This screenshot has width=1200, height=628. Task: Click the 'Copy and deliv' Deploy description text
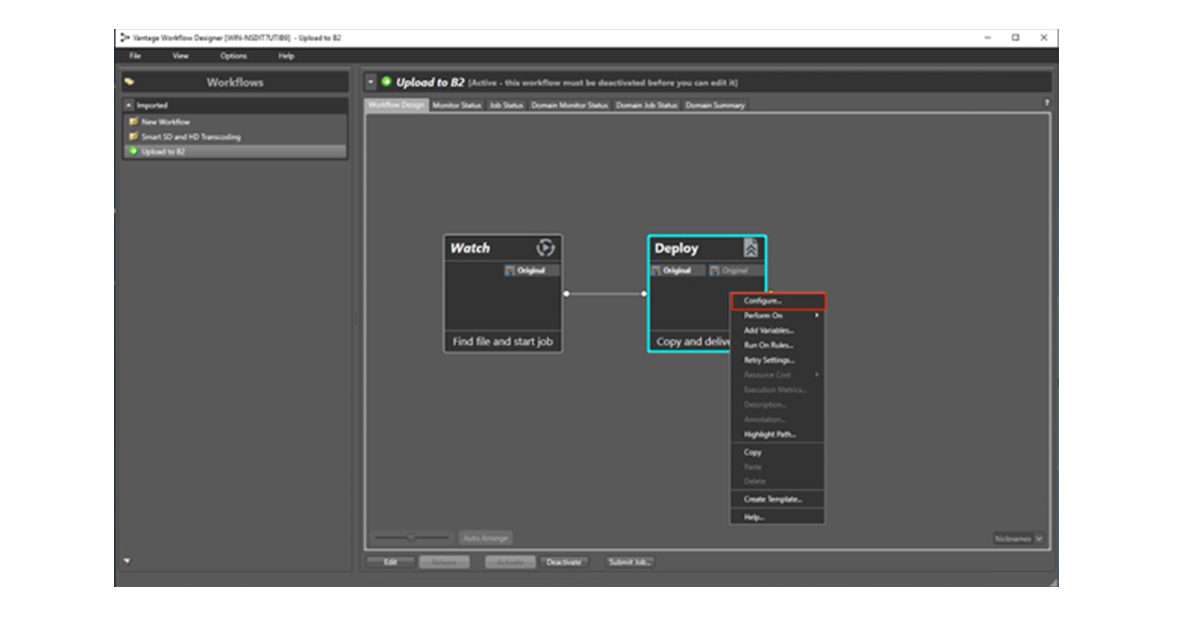(693, 342)
